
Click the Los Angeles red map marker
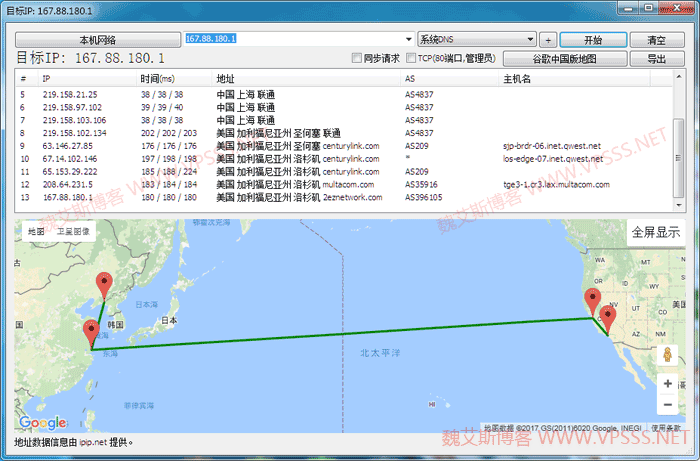(607, 321)
